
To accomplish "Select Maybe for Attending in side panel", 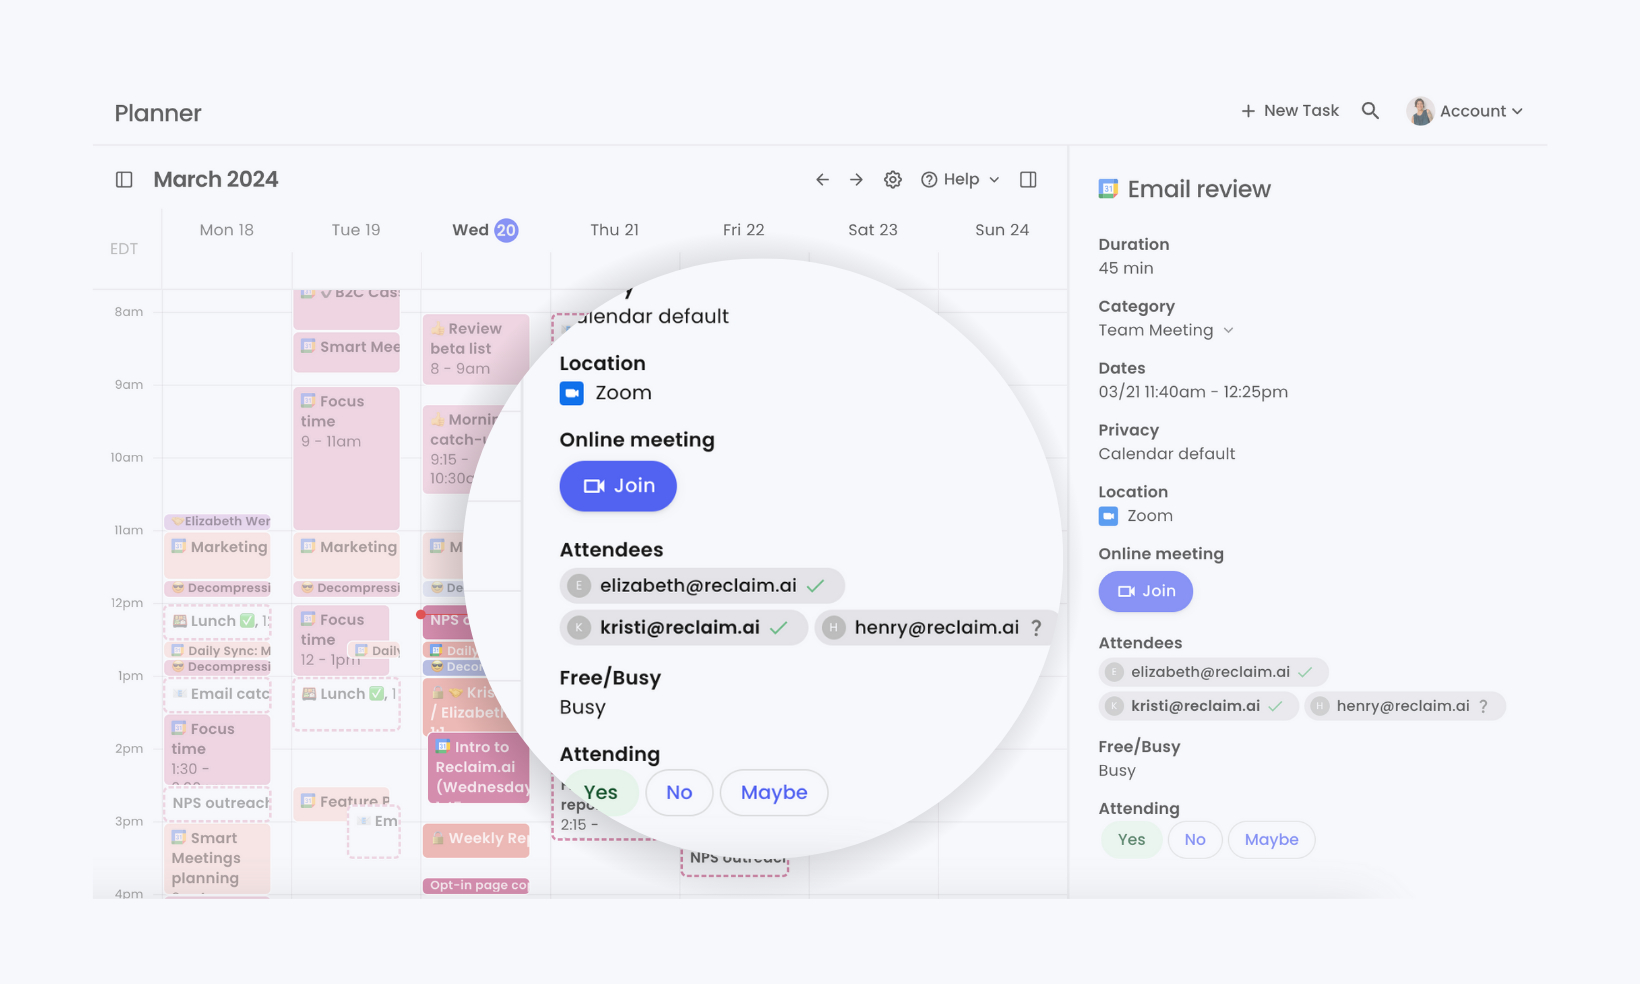I will (1272, 840).
